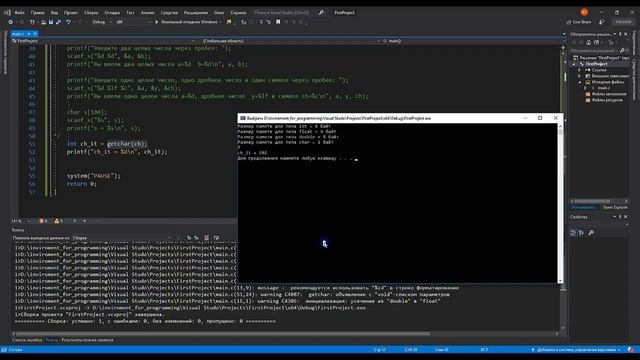
Task: Open the editor zoom percentage dropdown
Action: pyautogui.click(x=20, y=221)
